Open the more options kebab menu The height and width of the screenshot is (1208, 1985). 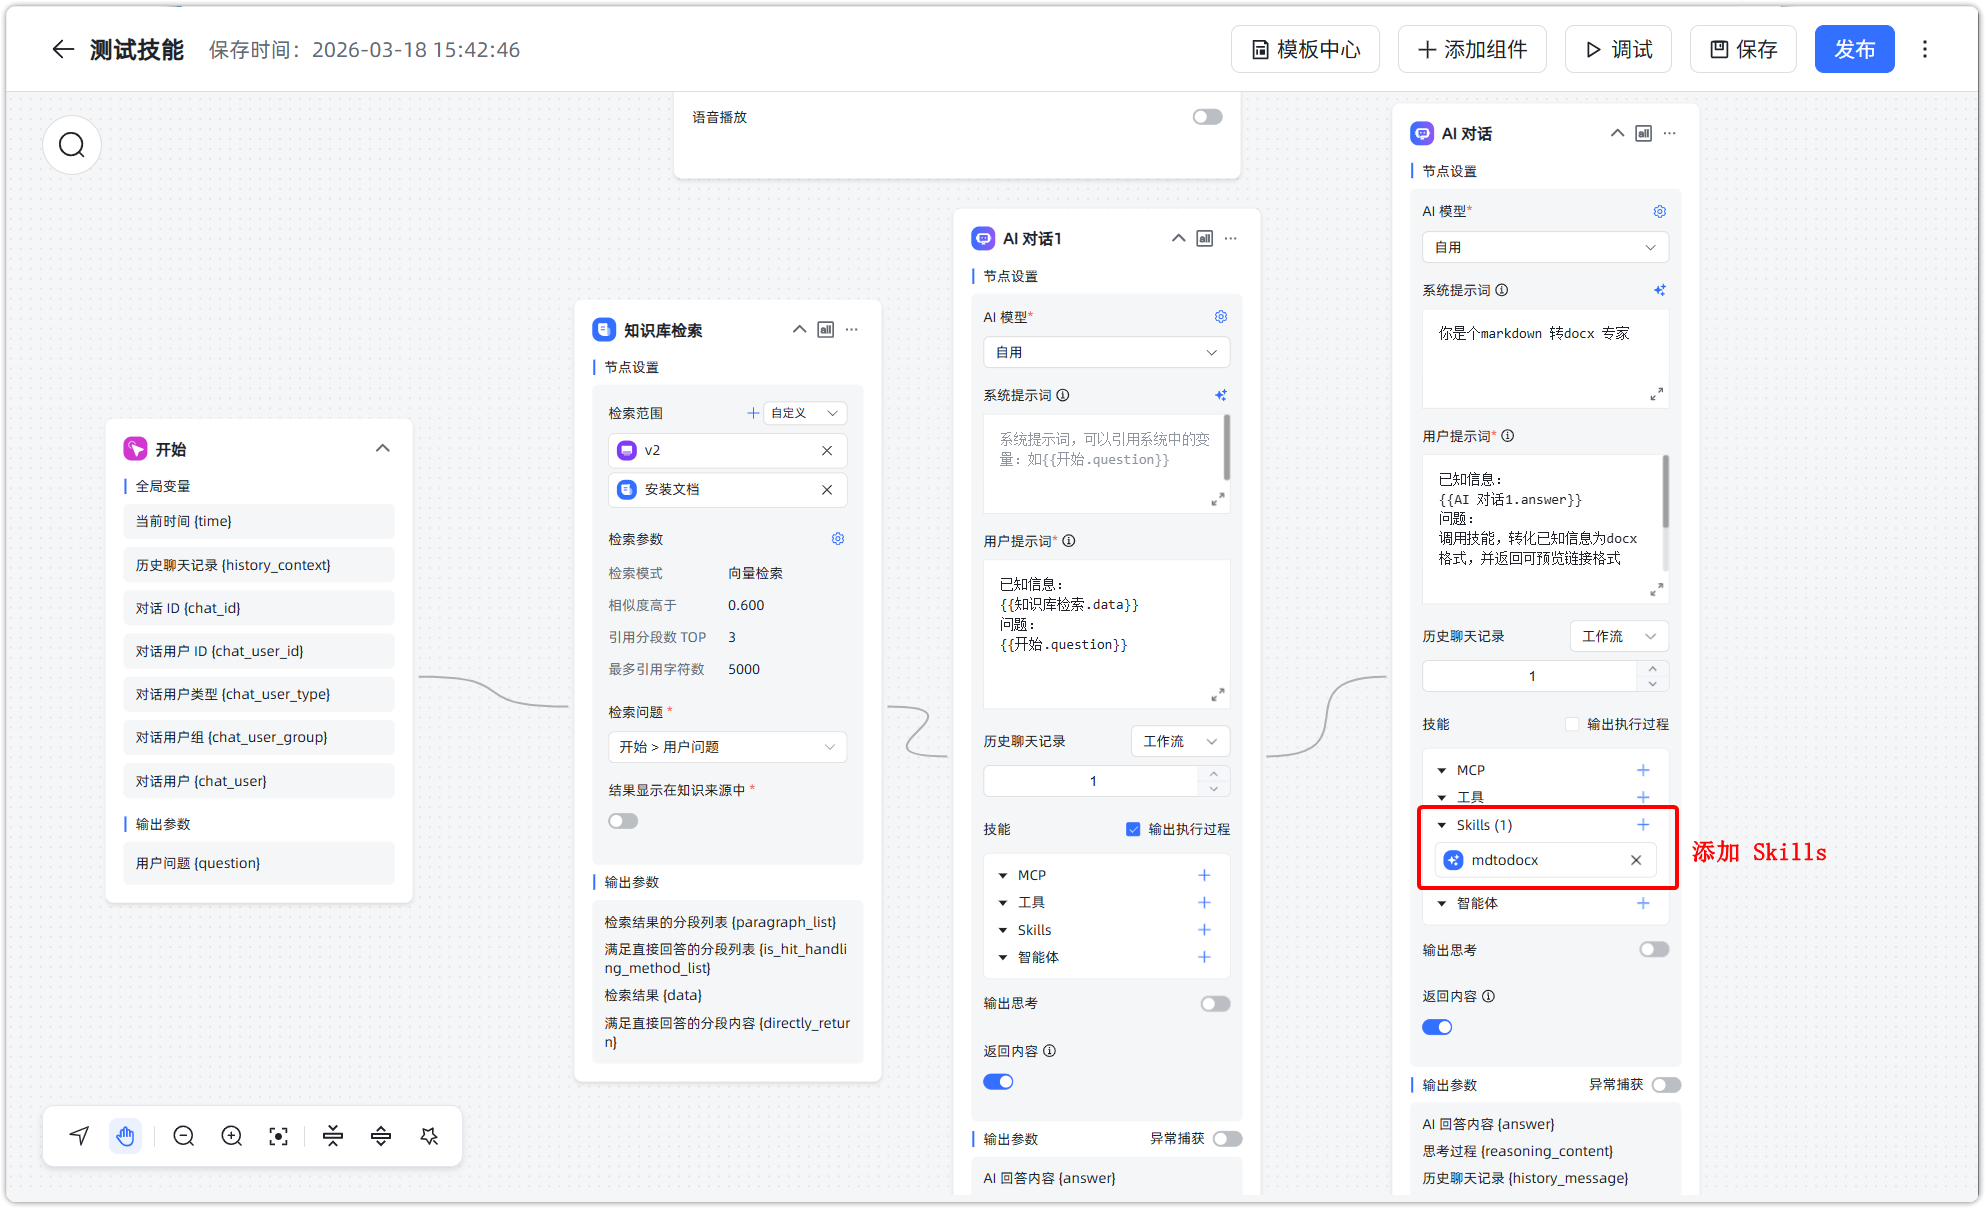pyautogui.click(x=1925, y=50)
